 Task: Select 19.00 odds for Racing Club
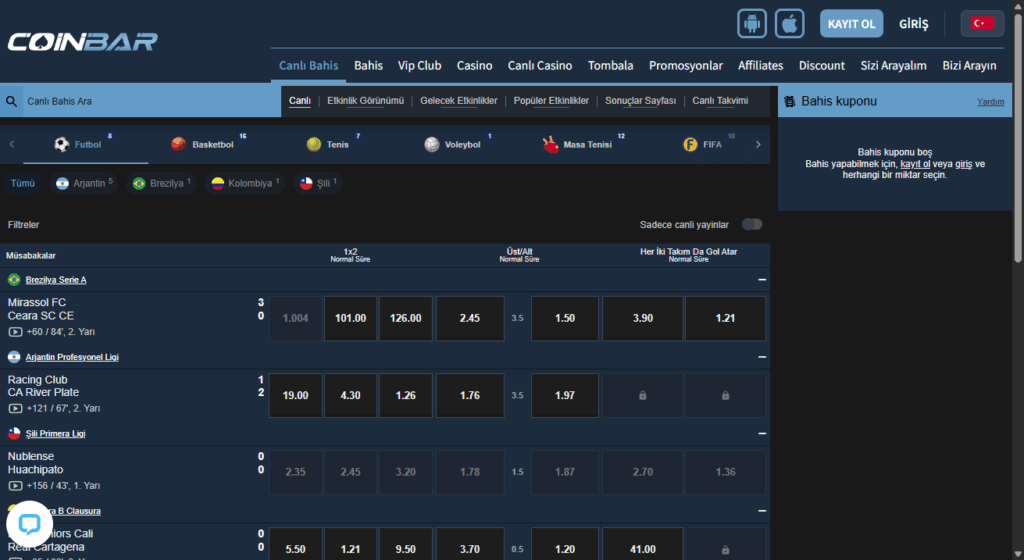tap(295, 396)
